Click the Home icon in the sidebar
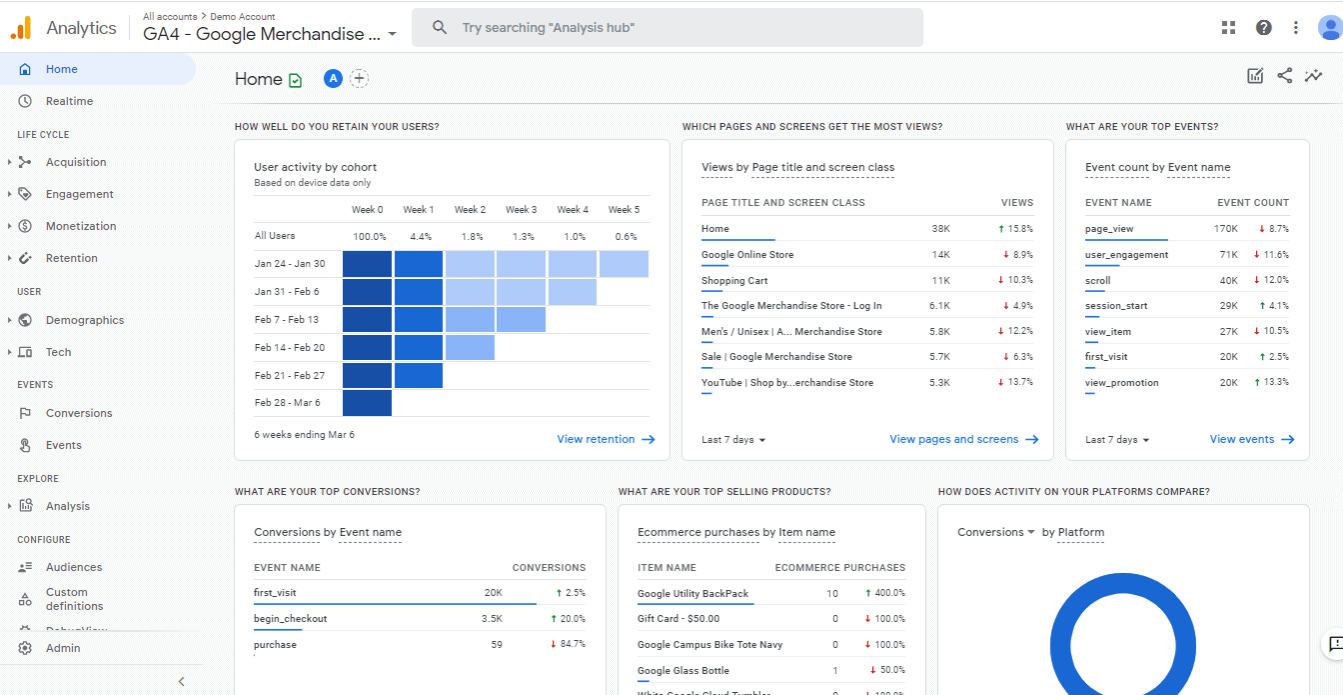1343x695 pixels. point(25,69)
